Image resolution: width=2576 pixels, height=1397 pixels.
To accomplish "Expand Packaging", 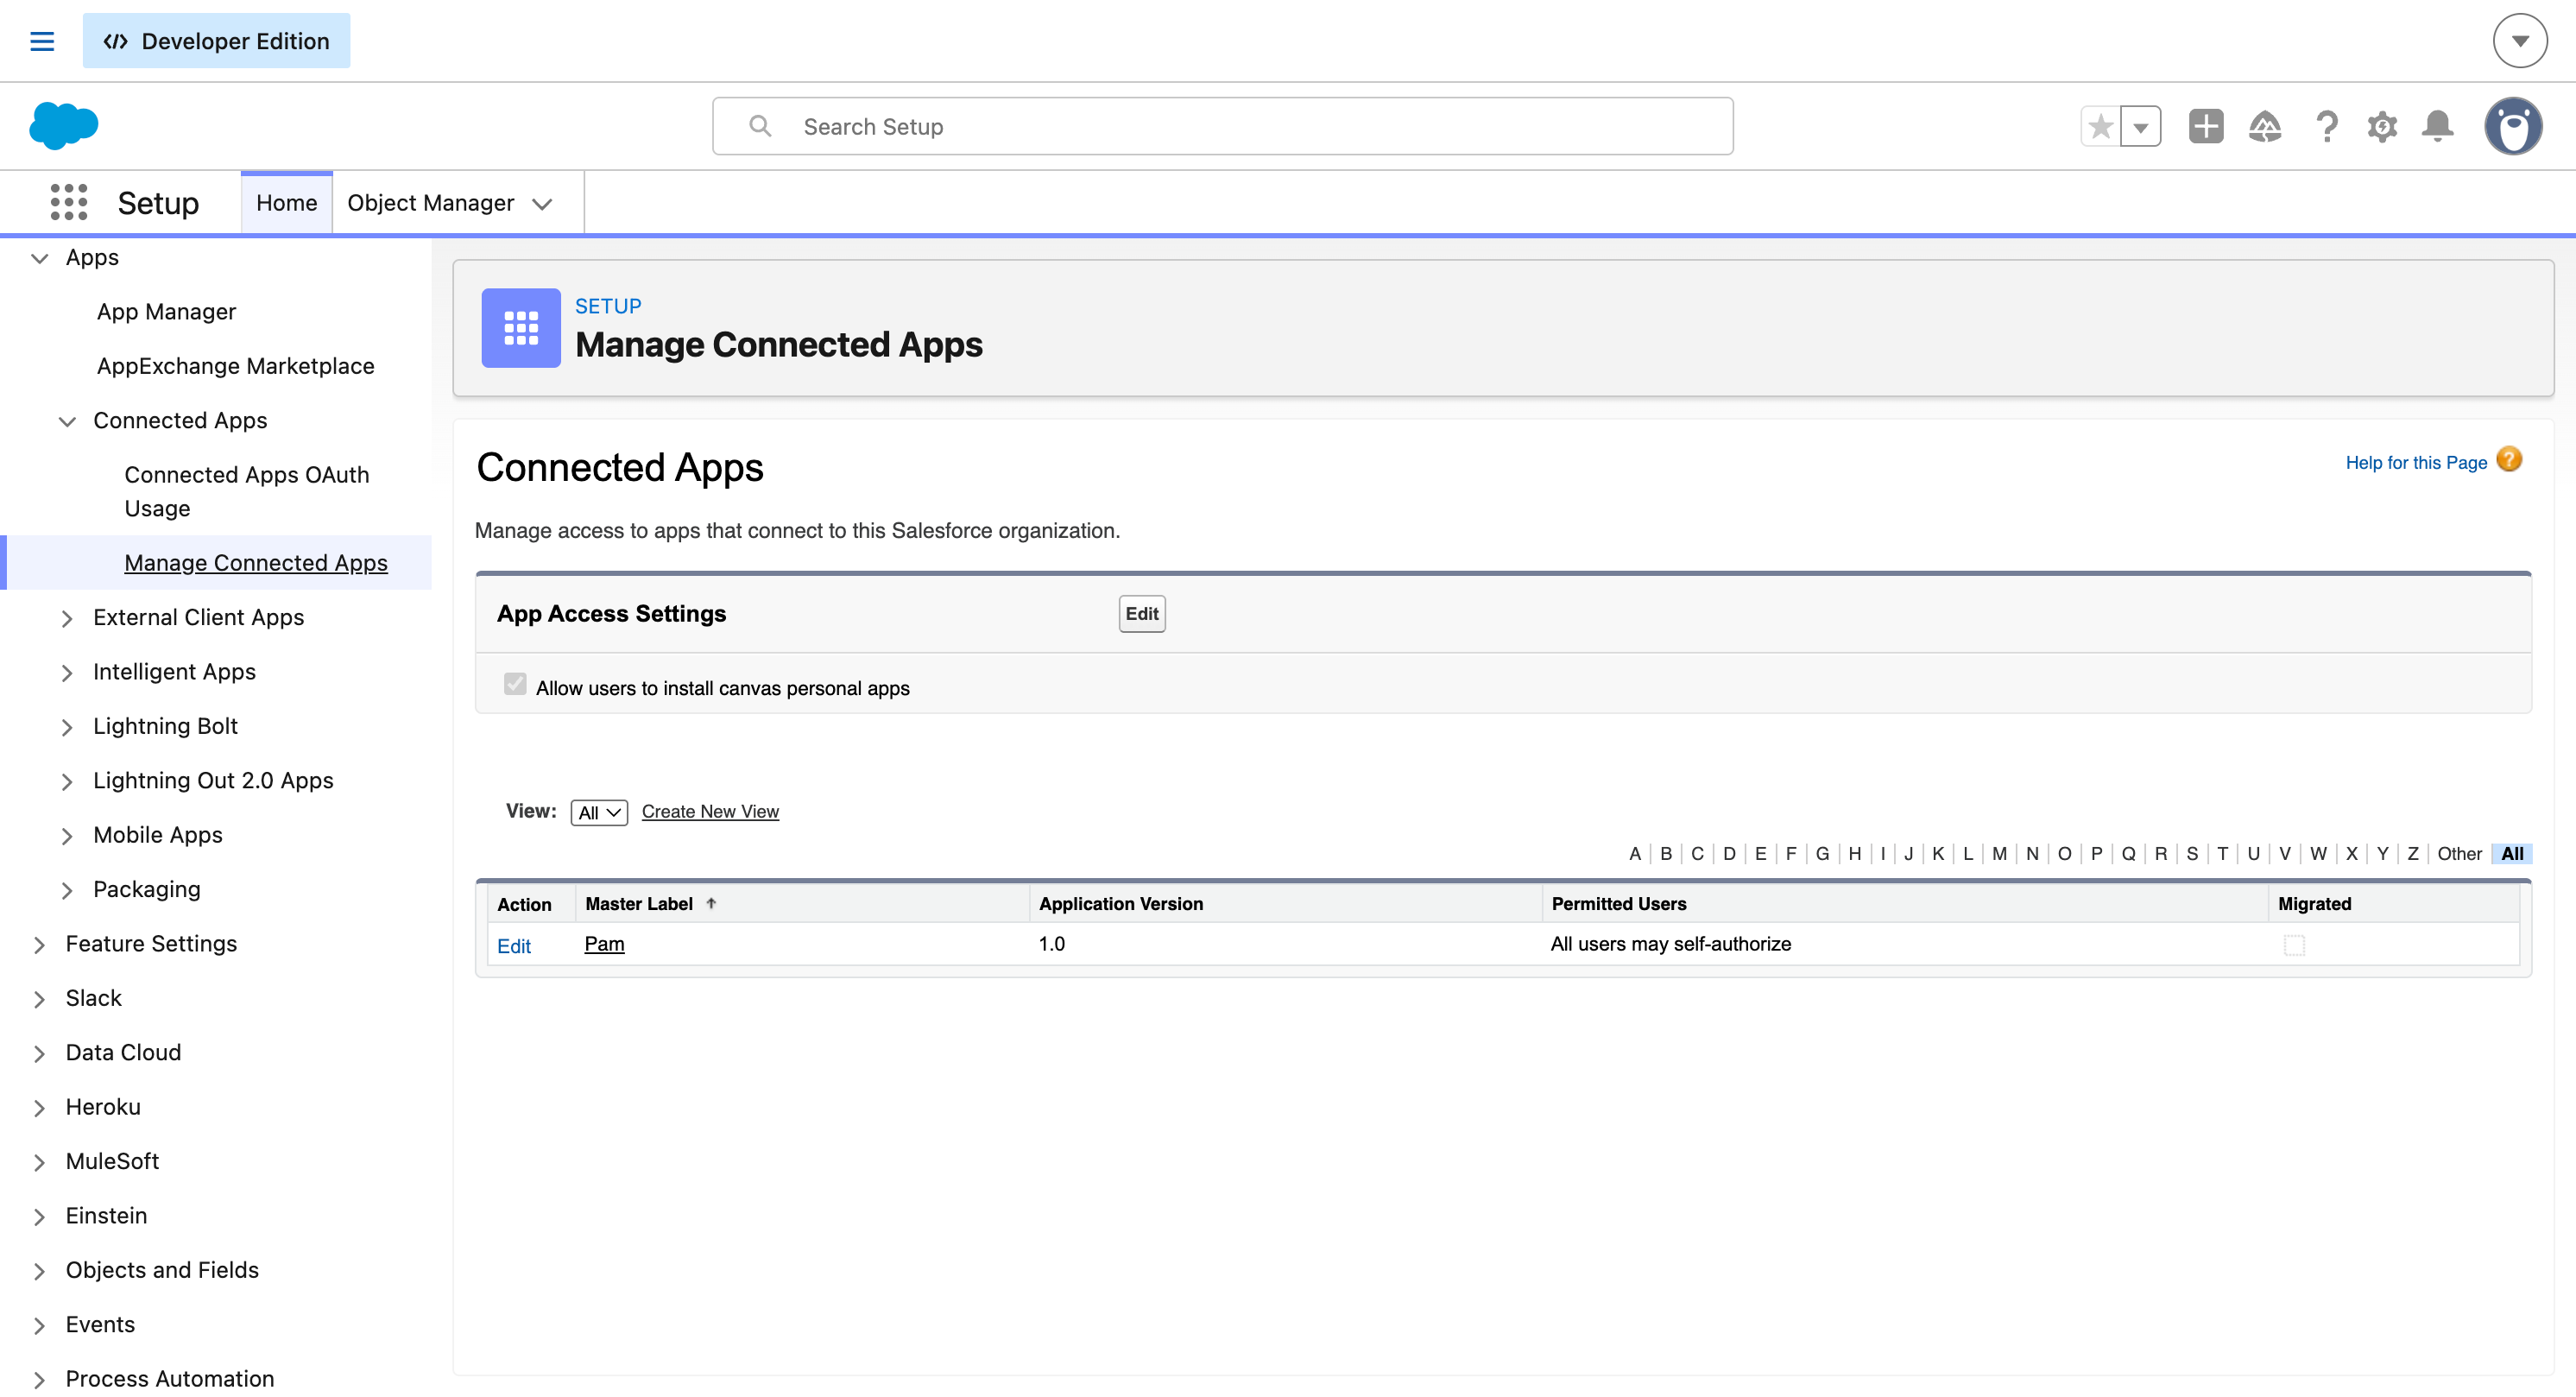I will click(67, 890).
